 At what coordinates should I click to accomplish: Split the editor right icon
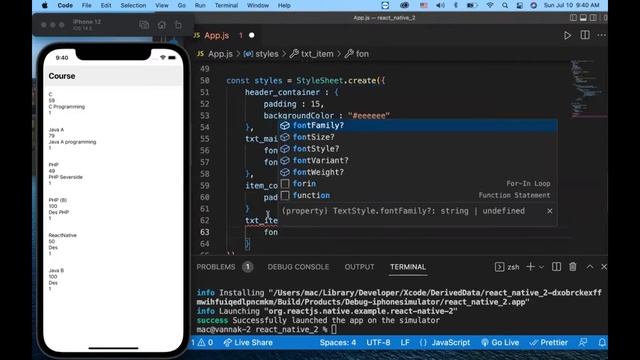tap(585, 35)
